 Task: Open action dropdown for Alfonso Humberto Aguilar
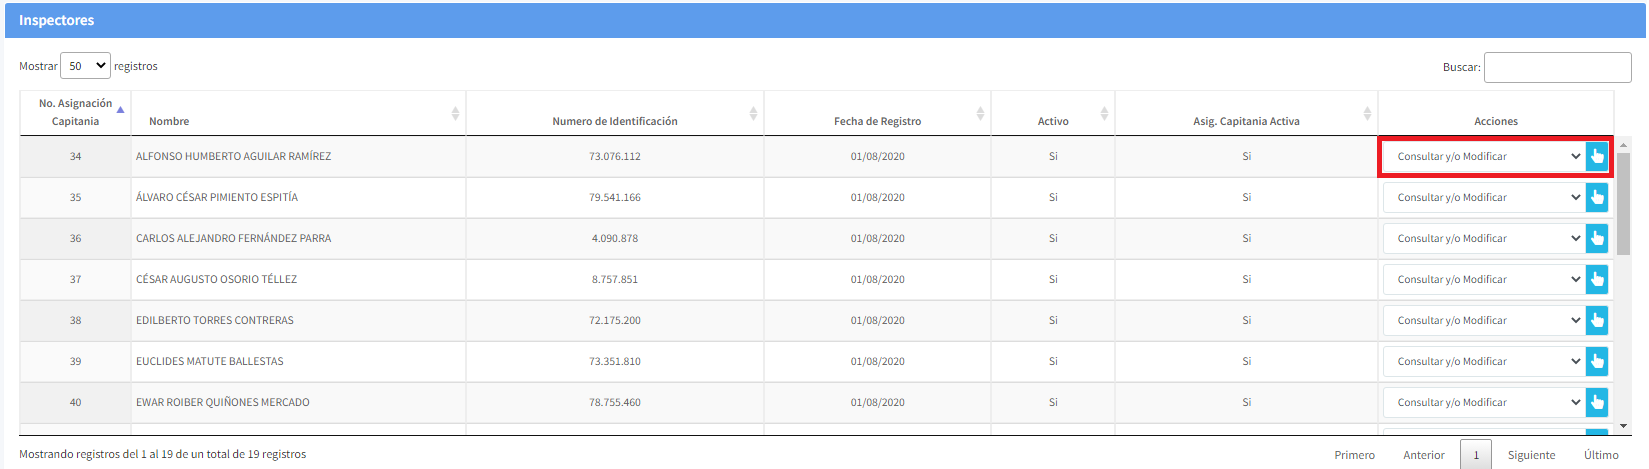pos(1484,157)
